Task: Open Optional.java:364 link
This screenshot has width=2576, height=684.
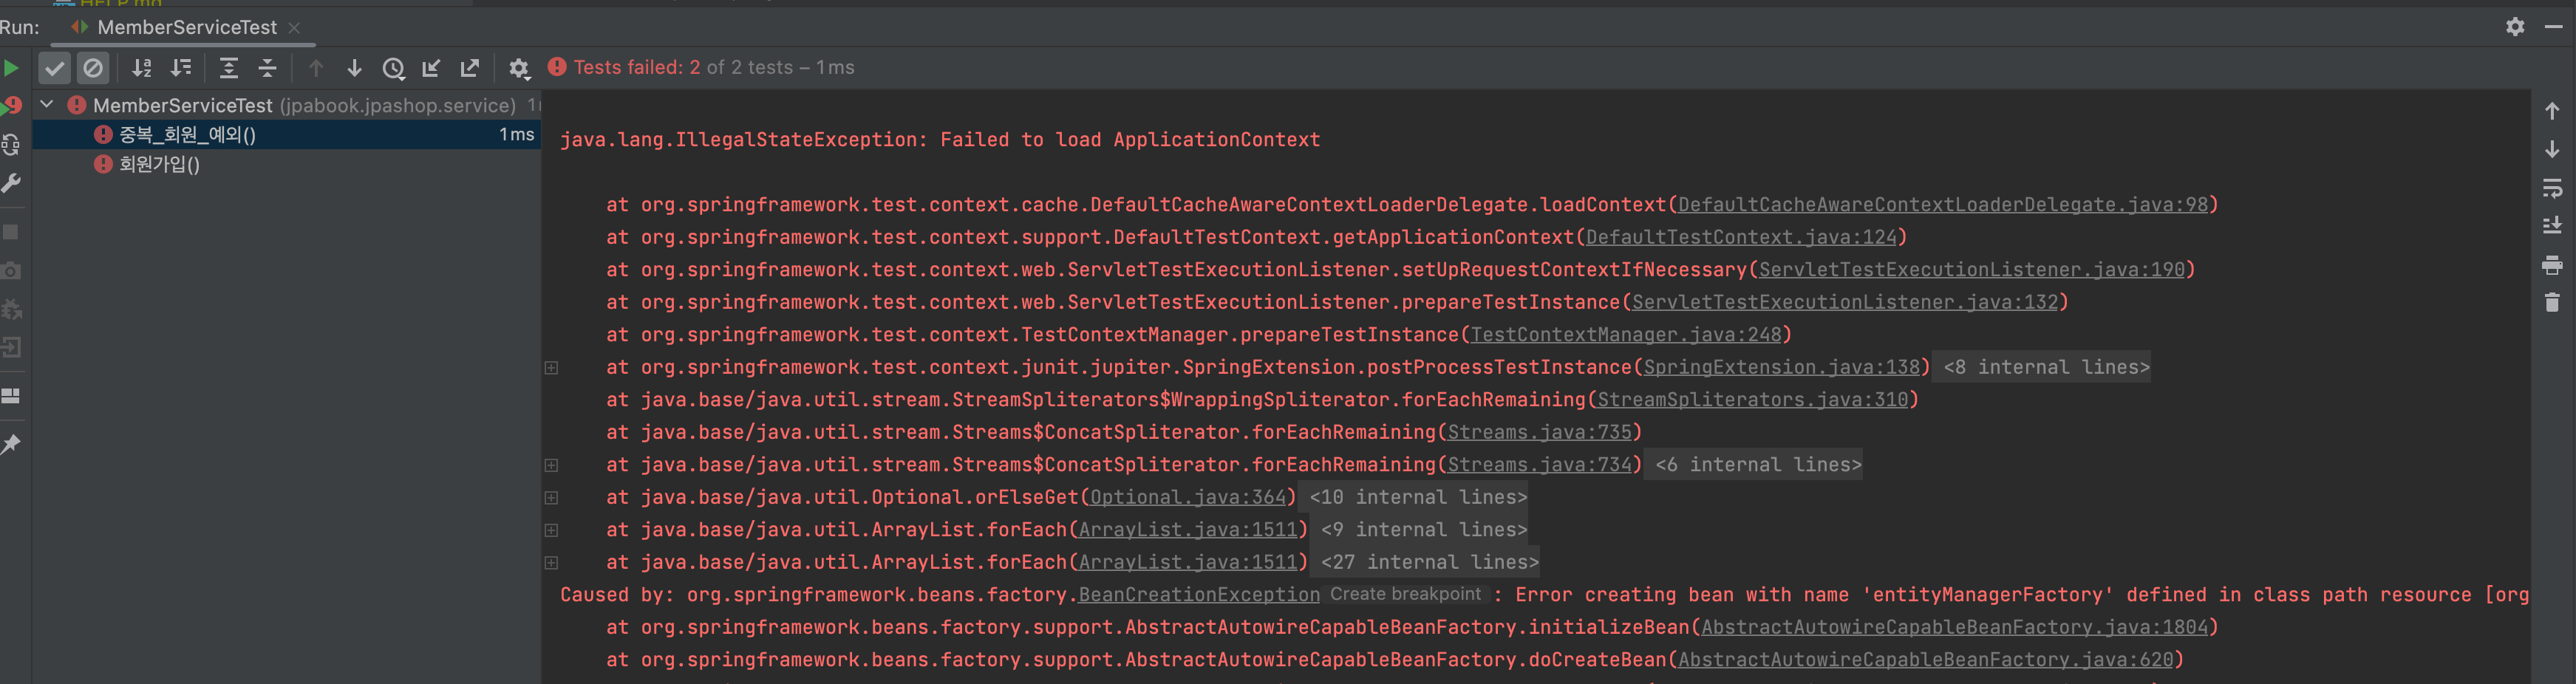Action: coord(1187,497)
